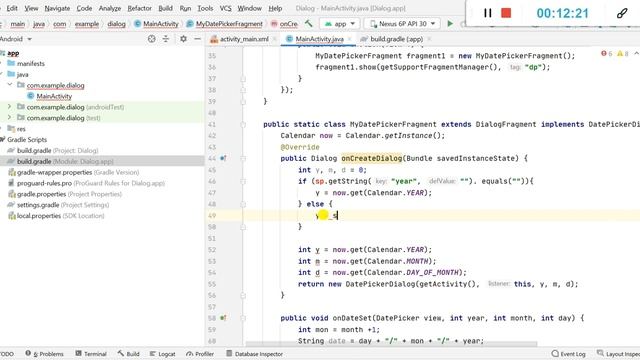This screenshot has width=640, height=360.
Task: Collapse the com.example.dialog package
Action: pyautogui.click(x=10, y=85)
